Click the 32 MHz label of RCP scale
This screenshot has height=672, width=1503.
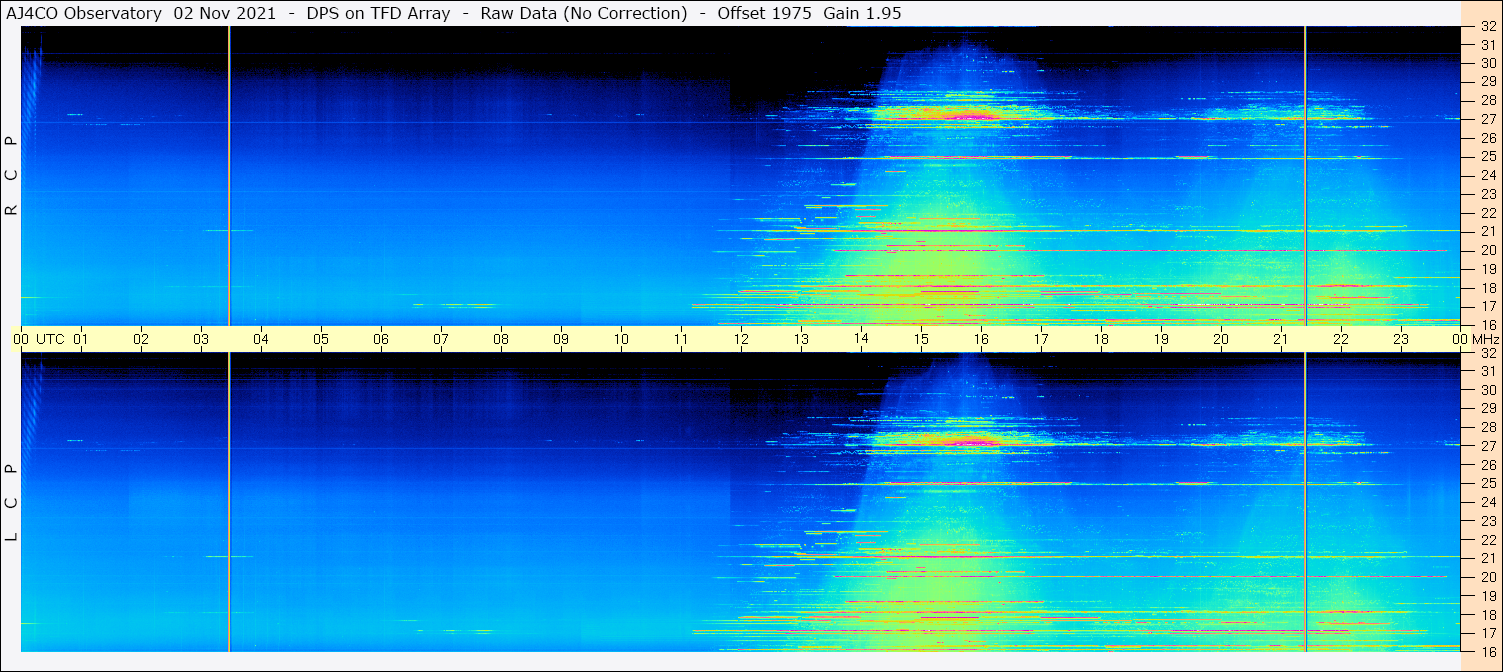coord(1487,27)
